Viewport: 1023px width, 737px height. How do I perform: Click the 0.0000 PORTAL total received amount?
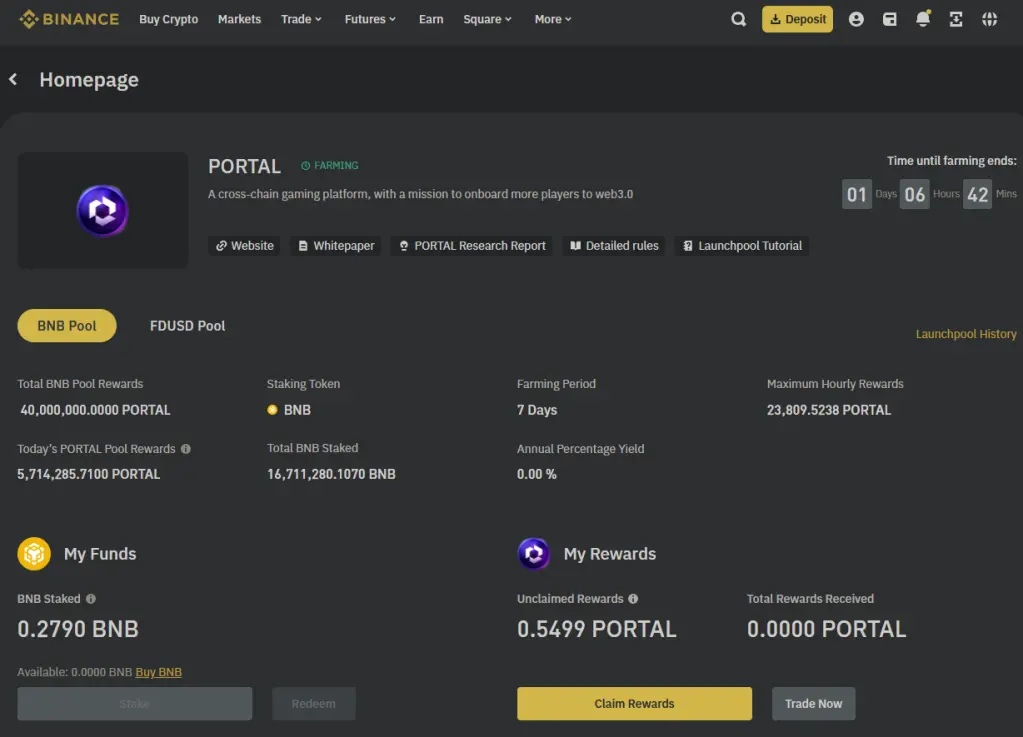click(827, 629)
